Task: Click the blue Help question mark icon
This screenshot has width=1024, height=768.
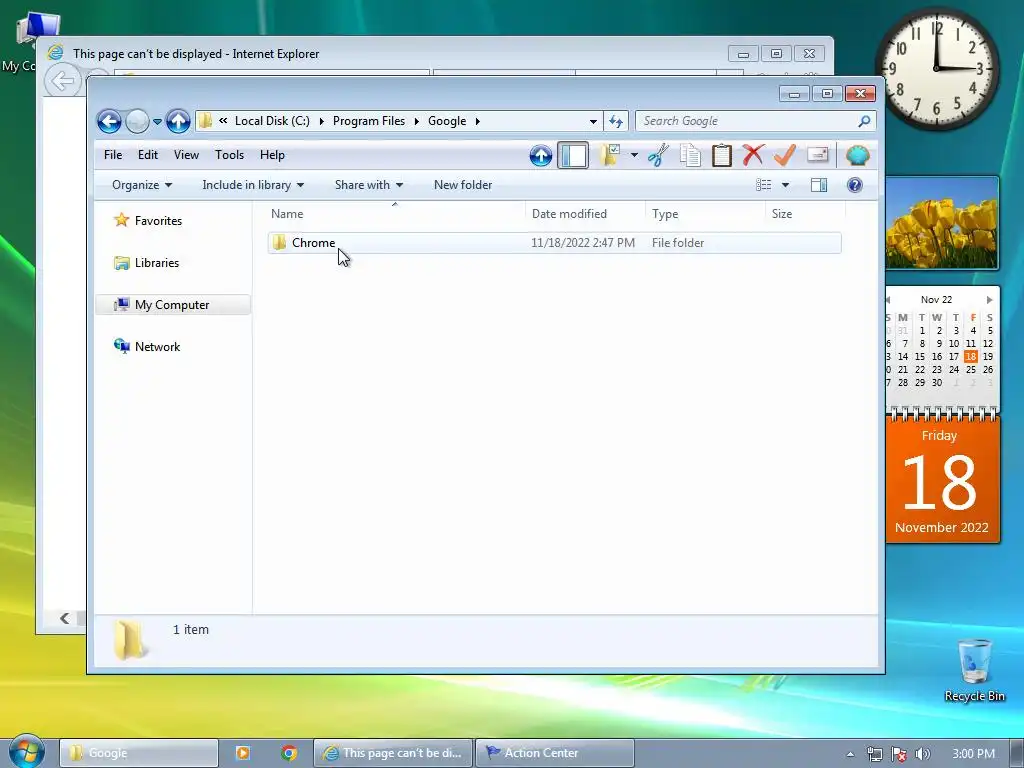Action: pyautogui.click(x=855, y=185)
